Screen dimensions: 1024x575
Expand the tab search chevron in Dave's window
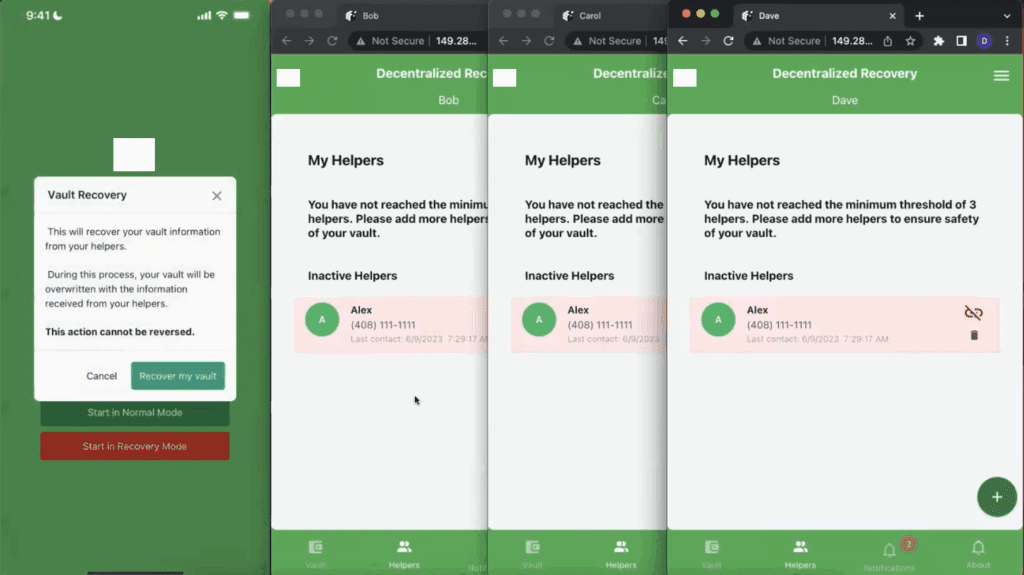(1006, 16)
